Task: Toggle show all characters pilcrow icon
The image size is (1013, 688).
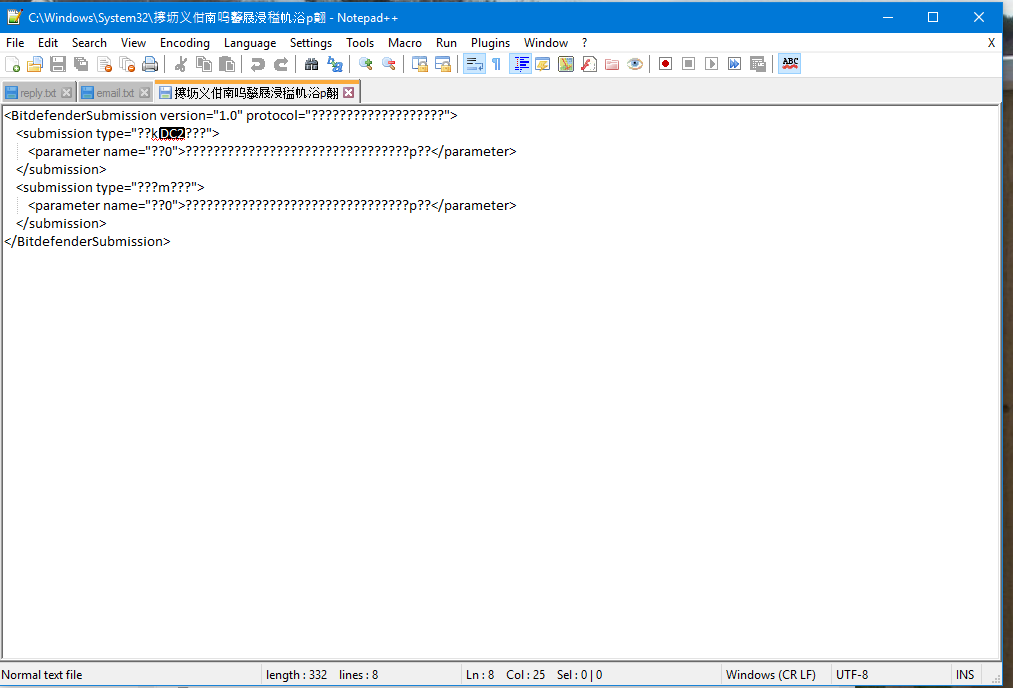Action: coord(497,64)
